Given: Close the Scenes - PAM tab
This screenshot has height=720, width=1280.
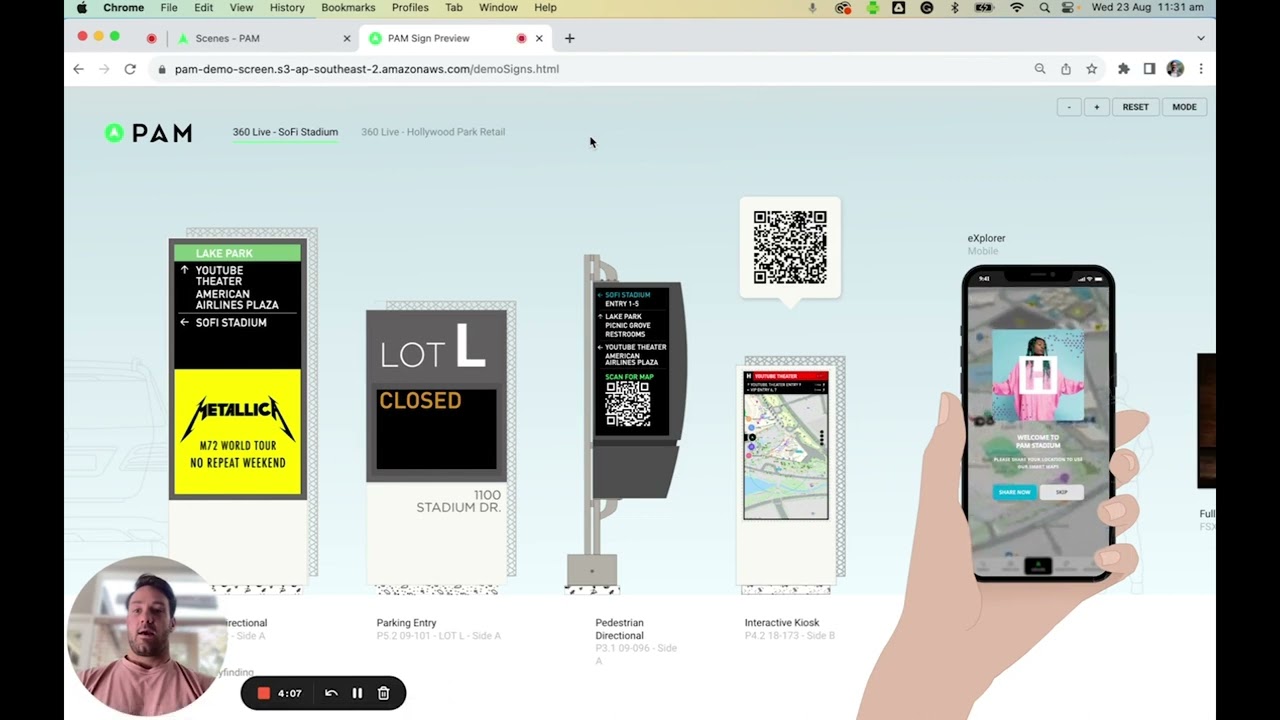Looking at the screenshot, I should click(x=347, y=38).
